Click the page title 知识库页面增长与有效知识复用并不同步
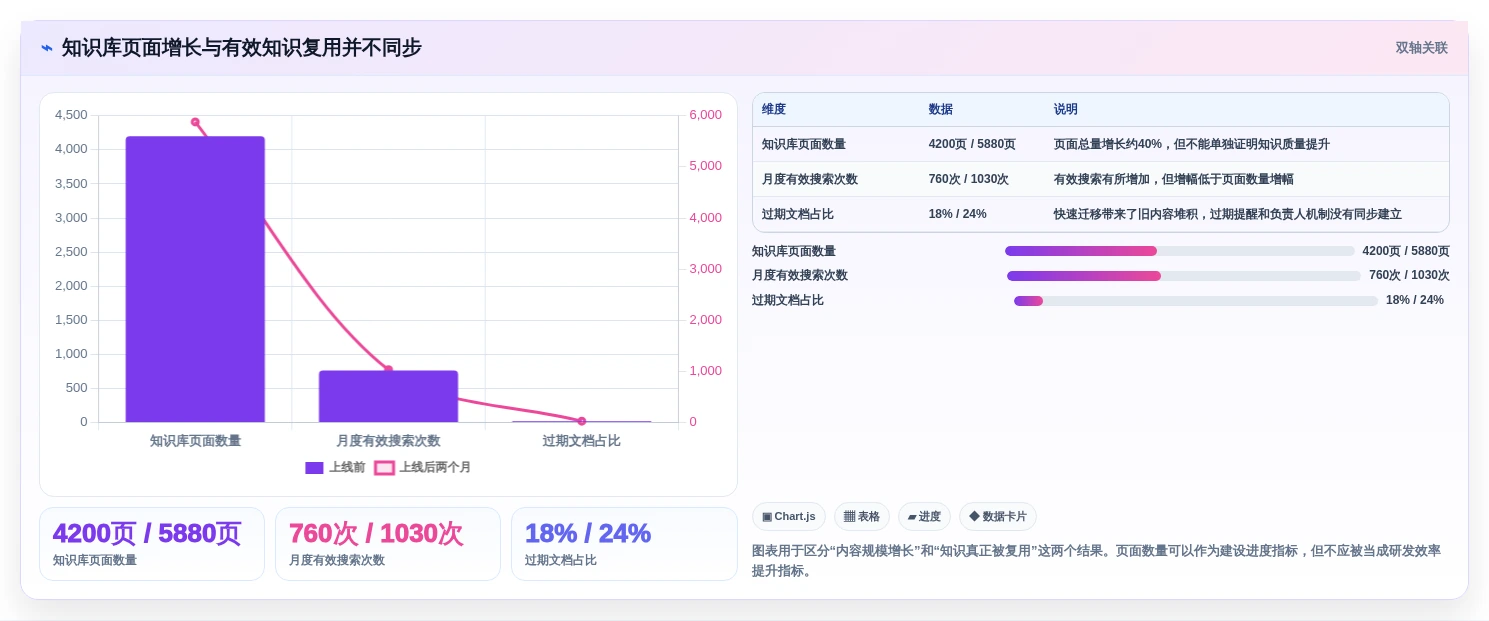 click(x=242, y=48)
